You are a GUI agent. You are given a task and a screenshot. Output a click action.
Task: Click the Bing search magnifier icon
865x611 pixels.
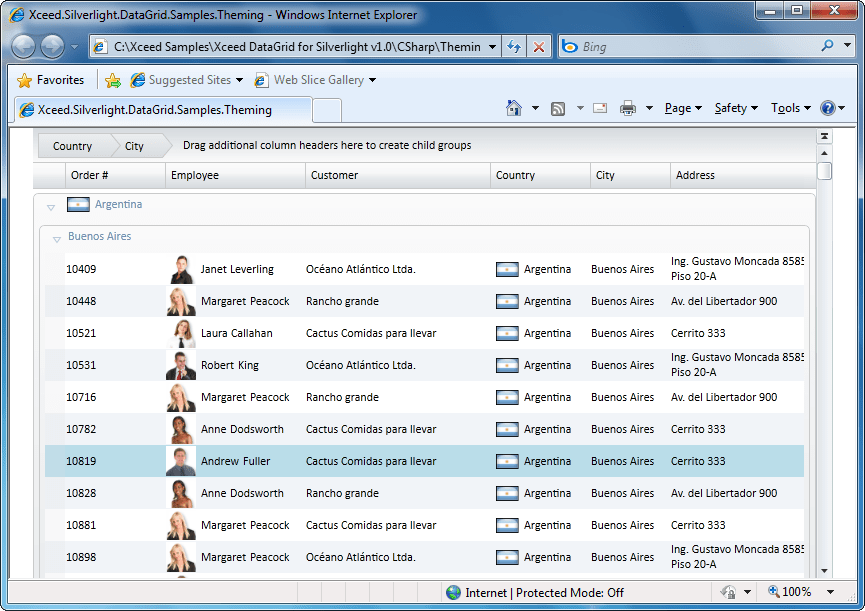(829, 46)
